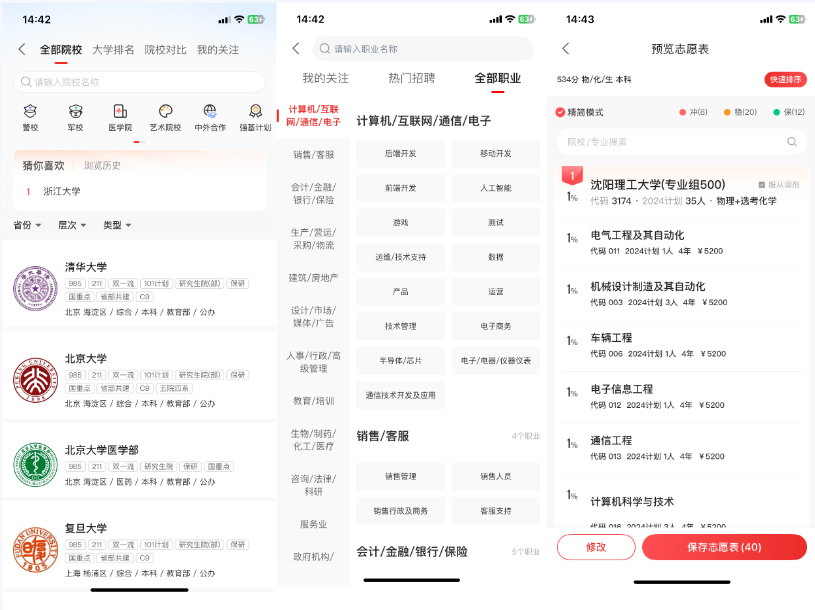Tap the back arrow beside 全部院校
The image size is (815, 610).
pyautogui.click(x=22, y=49)
